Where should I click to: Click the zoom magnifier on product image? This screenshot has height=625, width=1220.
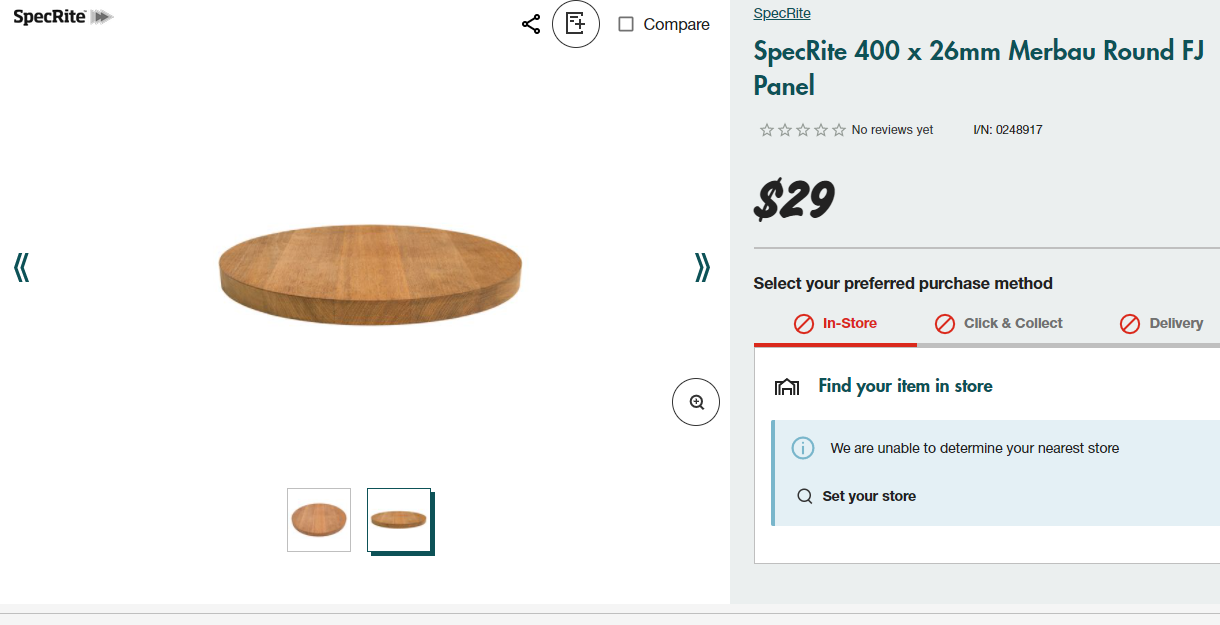[696, 401]
